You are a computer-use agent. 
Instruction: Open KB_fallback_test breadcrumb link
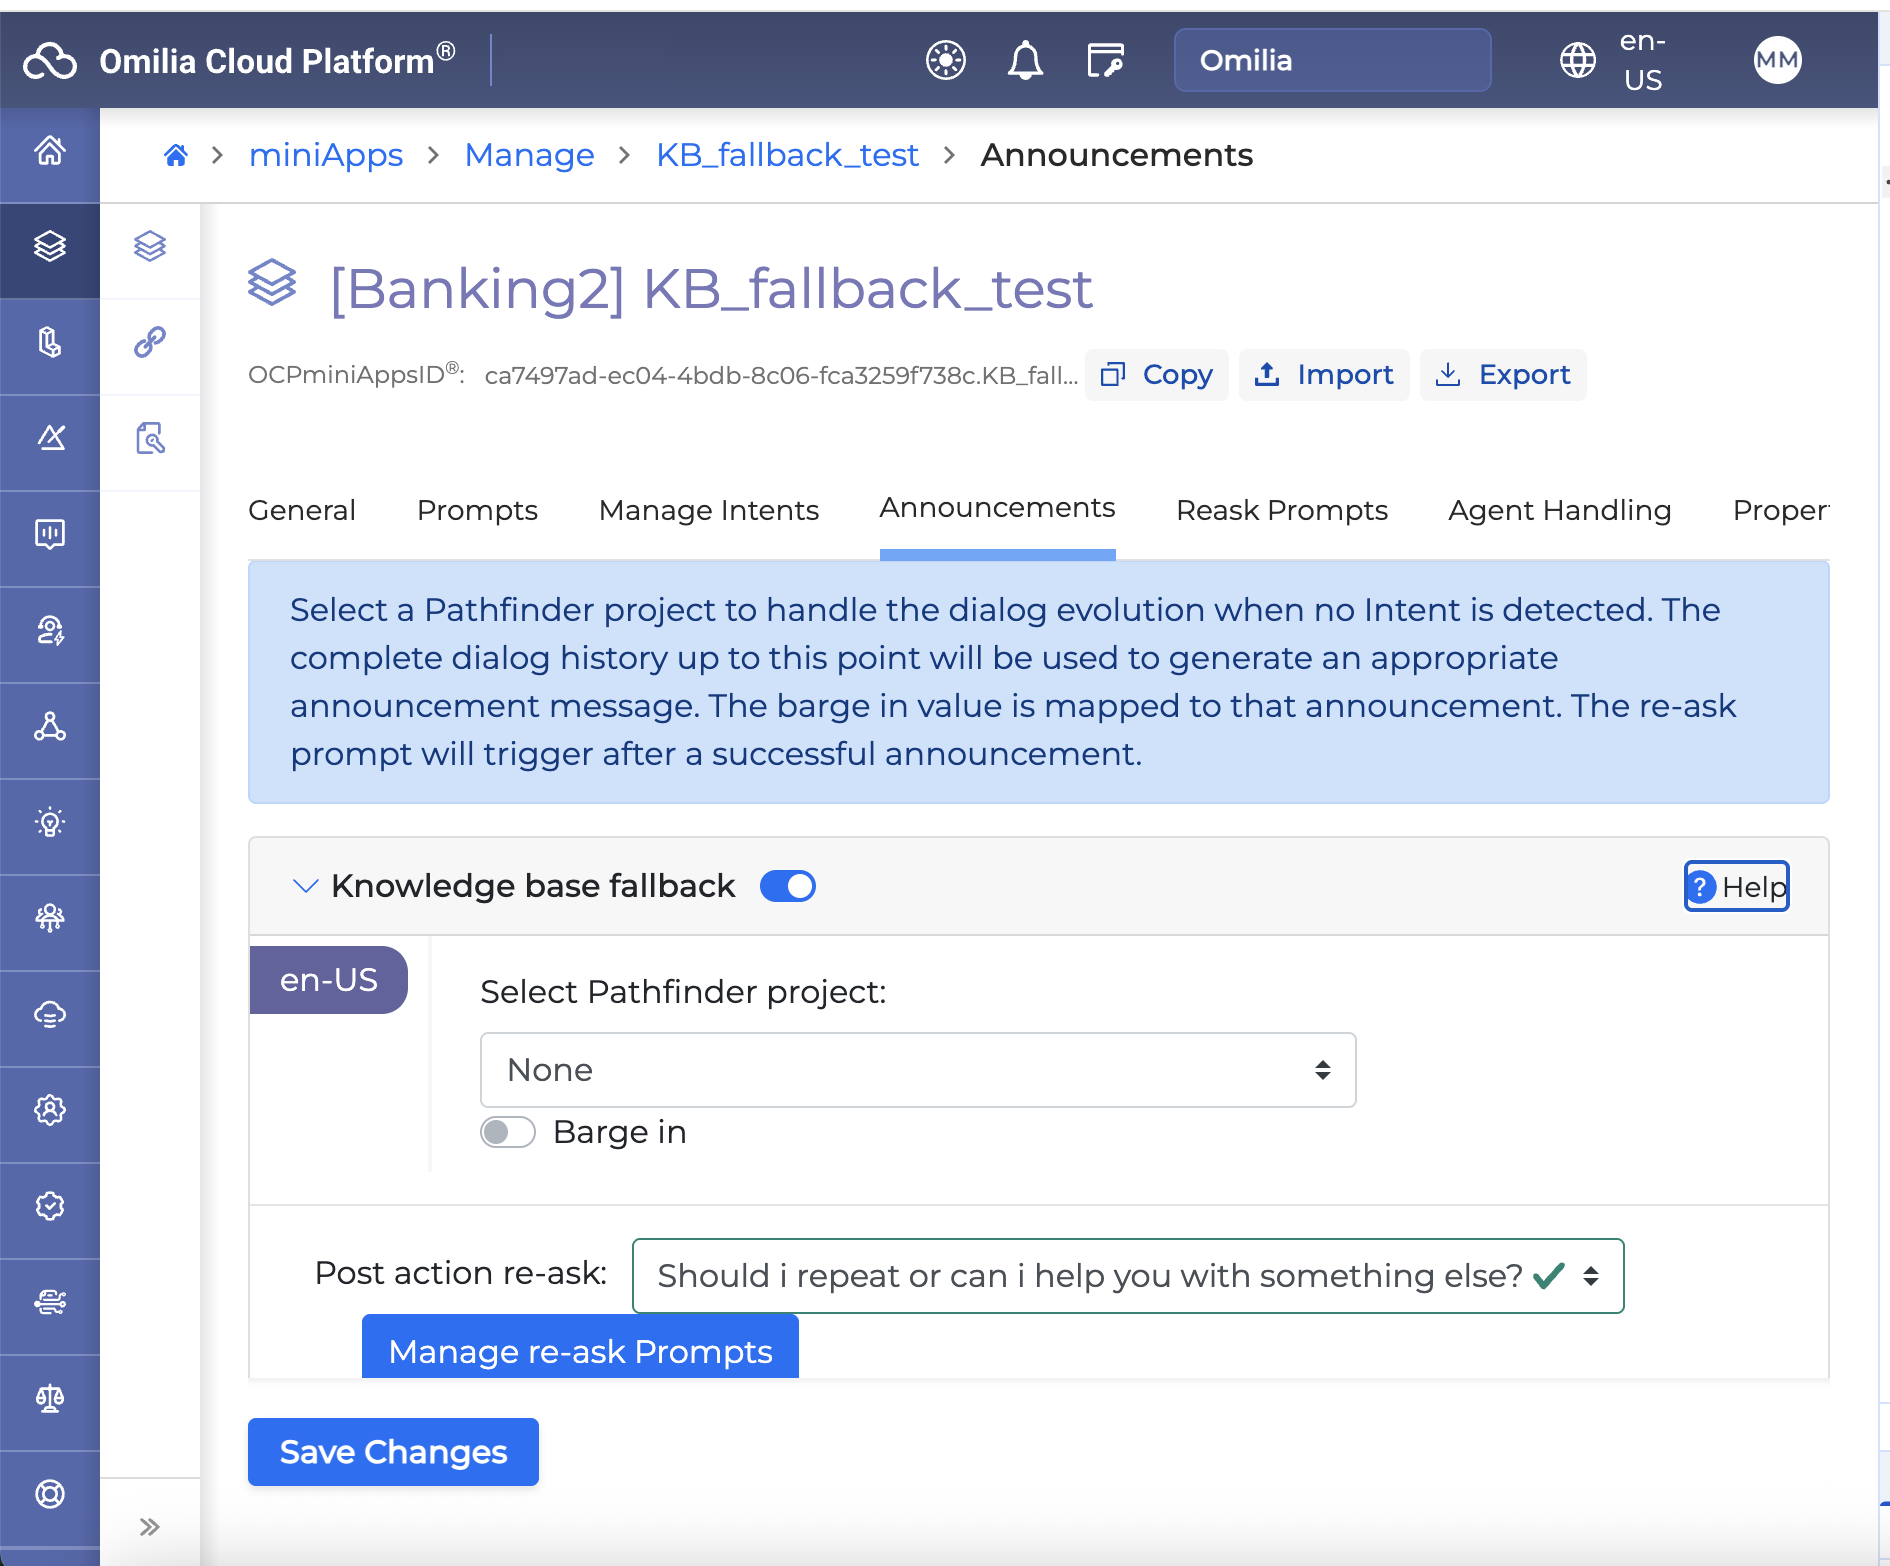pyautogui.click(x=787, y=155)
